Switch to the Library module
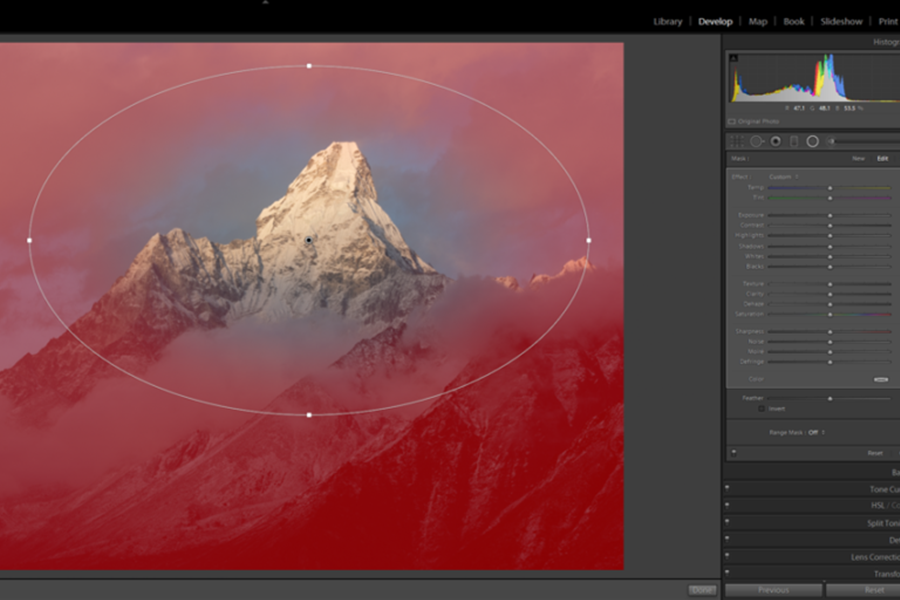900x600 pixels. pos(667,21)
